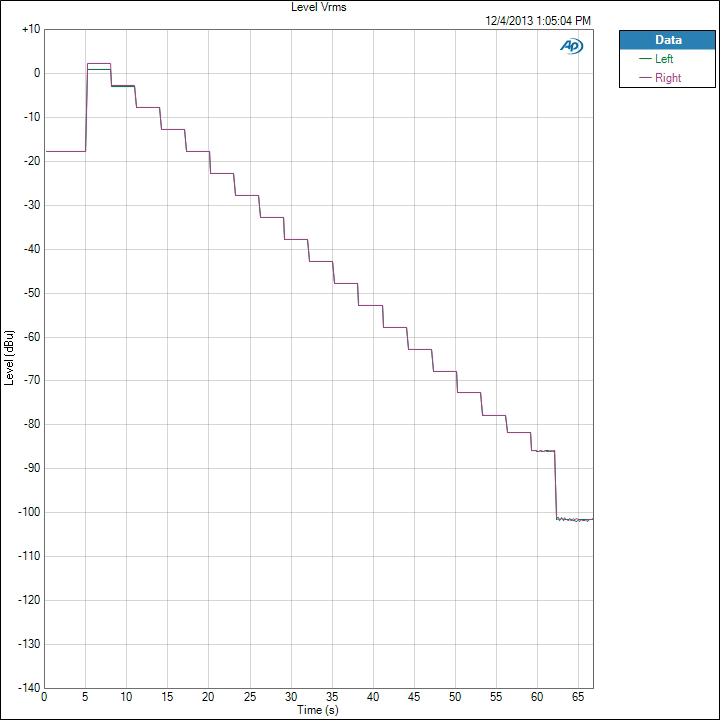Click the 12/4/2013 timestamp text
720x720 pixels.
pos(538,20)
